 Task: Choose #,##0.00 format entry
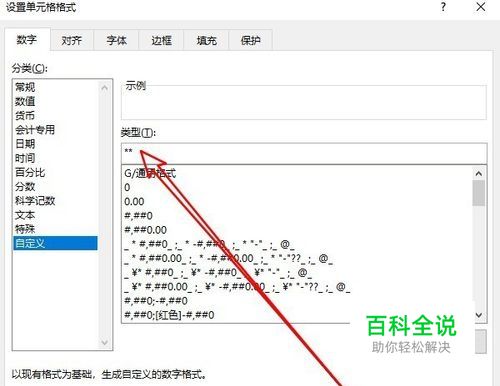pyautogui.click(x=297, y=230)
